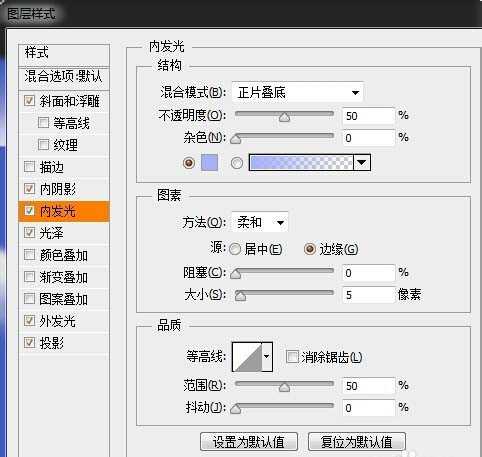Click the 范围 value field
The width and height of the screenshot is (482, 457).
click(x=368, y=386)
